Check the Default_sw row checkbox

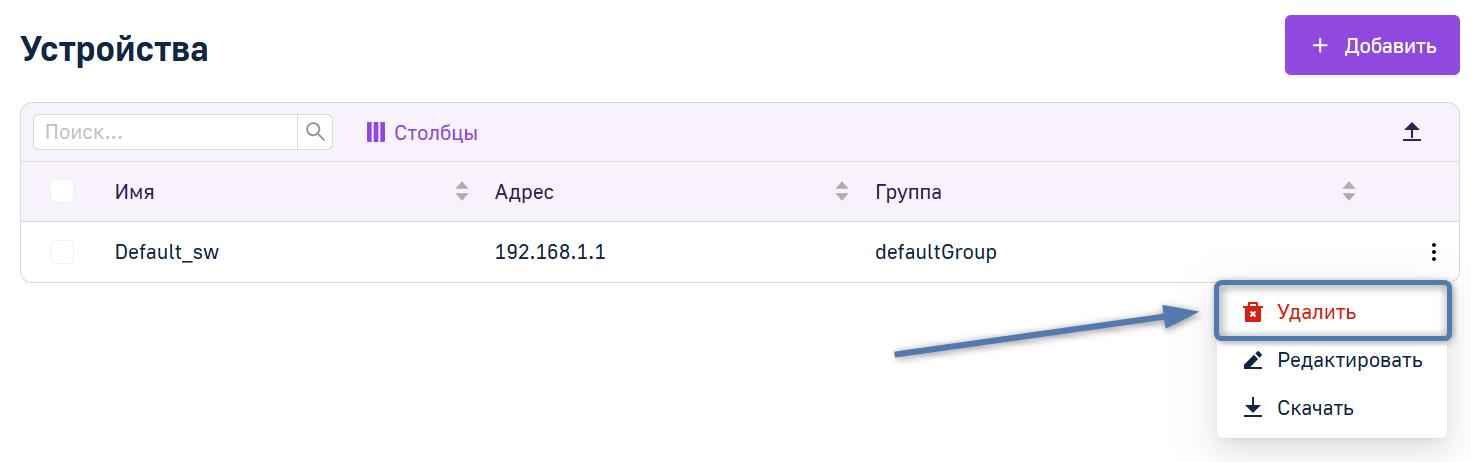click(62, 252)
